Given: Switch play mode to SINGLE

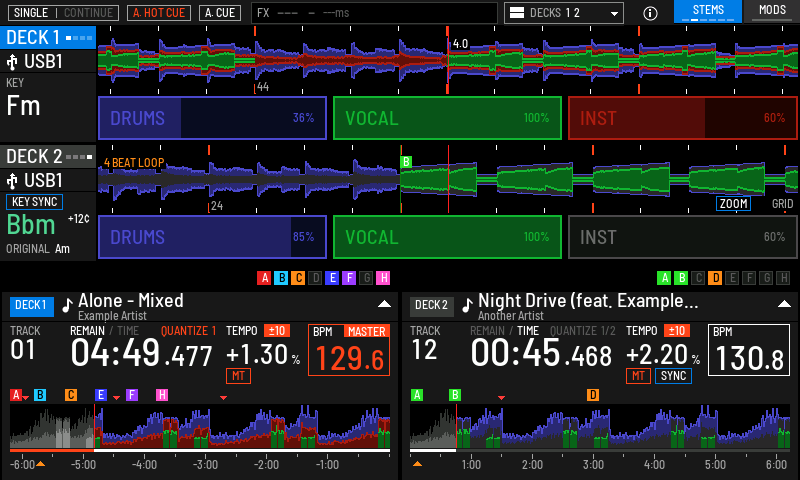Looking at the screenshot, I should [x=31, y=13].
